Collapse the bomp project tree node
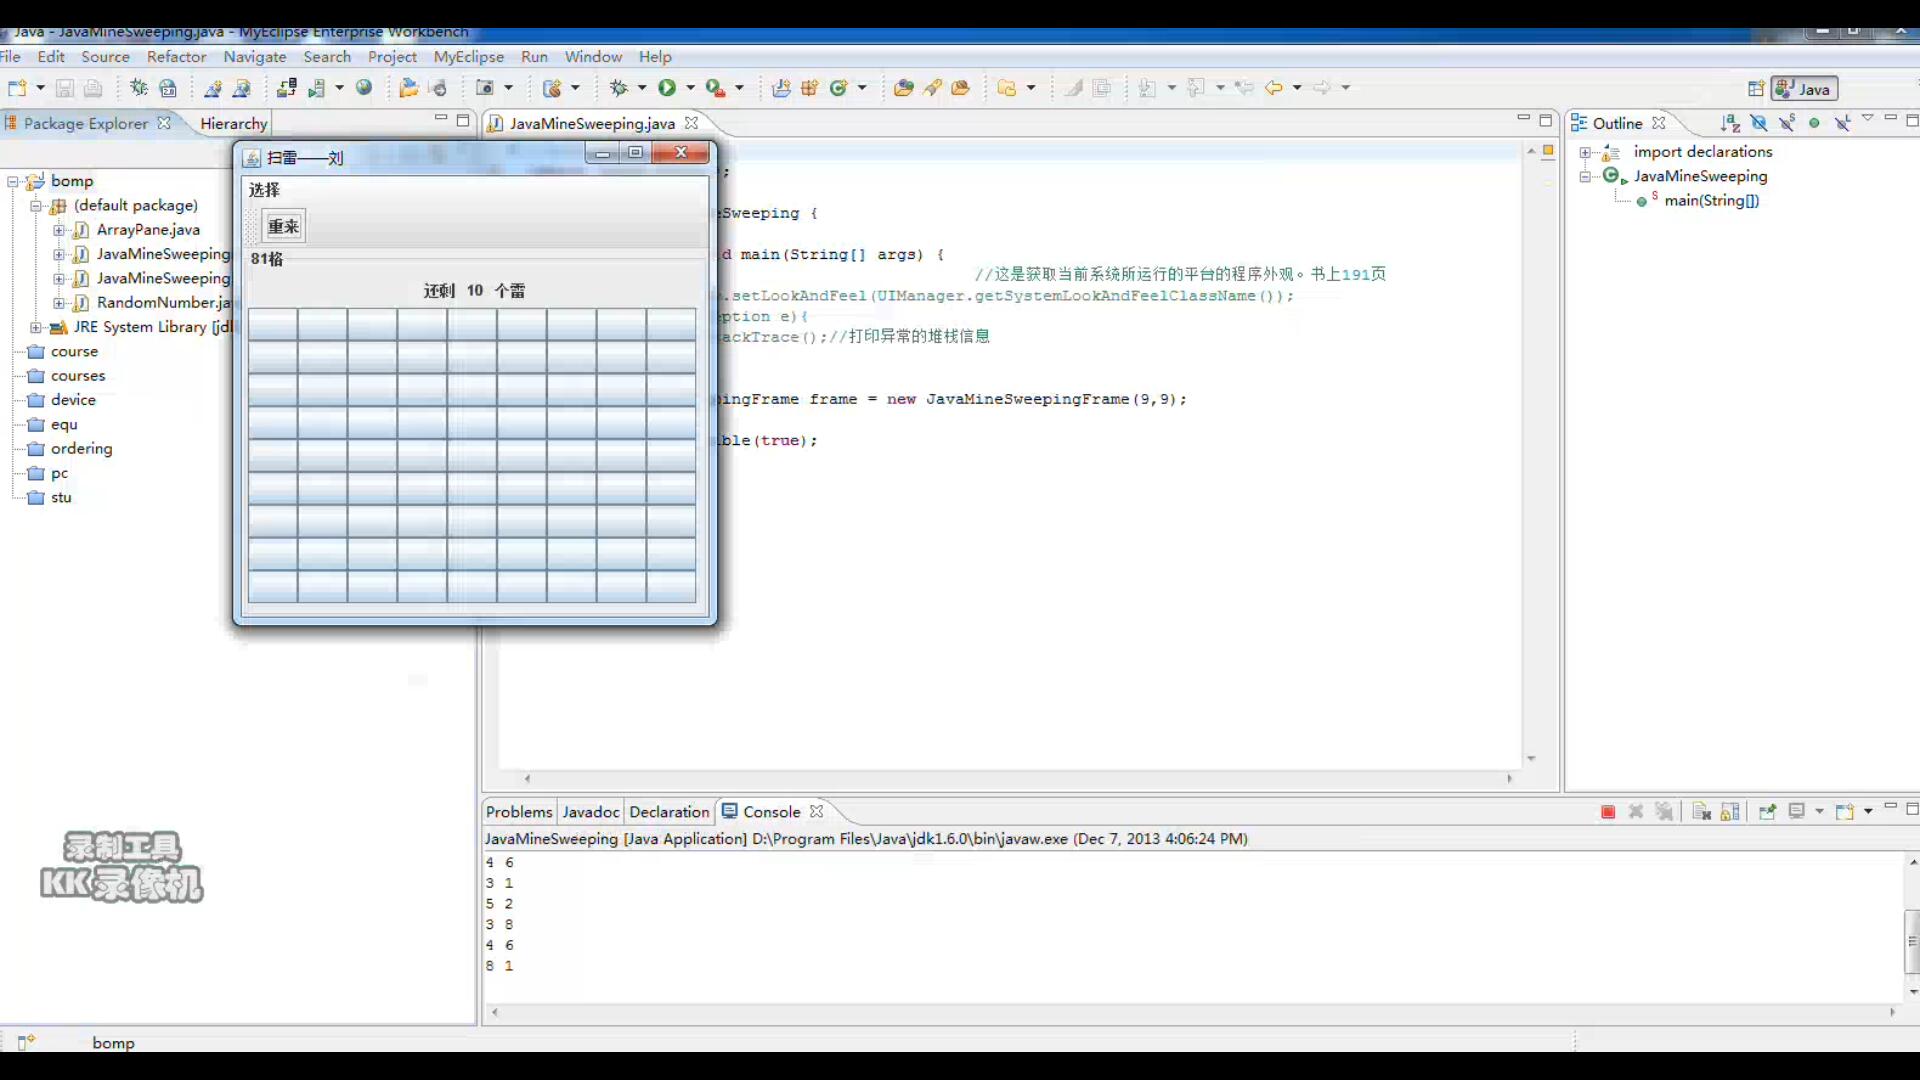The width and height of the screenshot is (1920, 1080). tap(12, 182)
